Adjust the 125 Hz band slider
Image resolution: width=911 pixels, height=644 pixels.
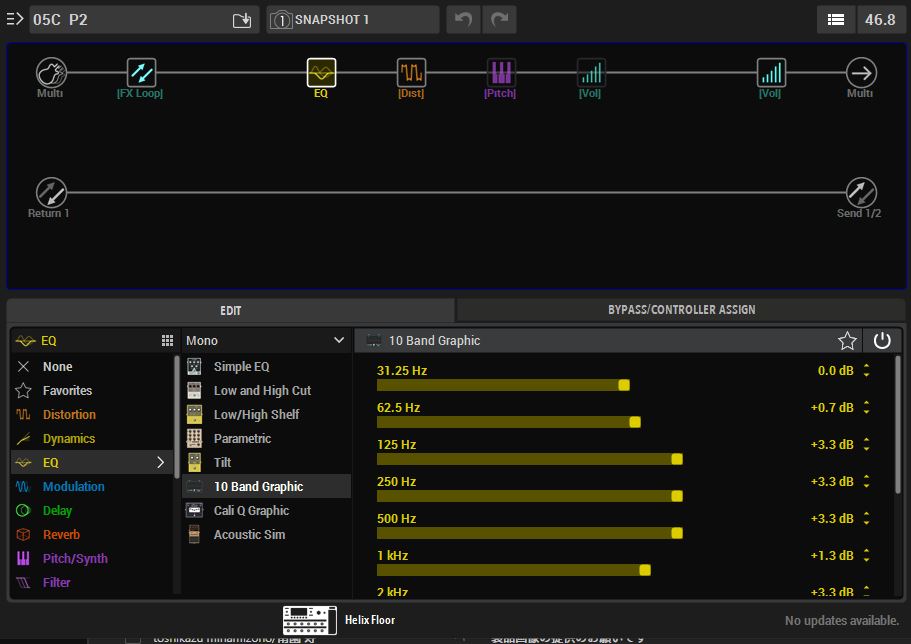coord(677,459)
